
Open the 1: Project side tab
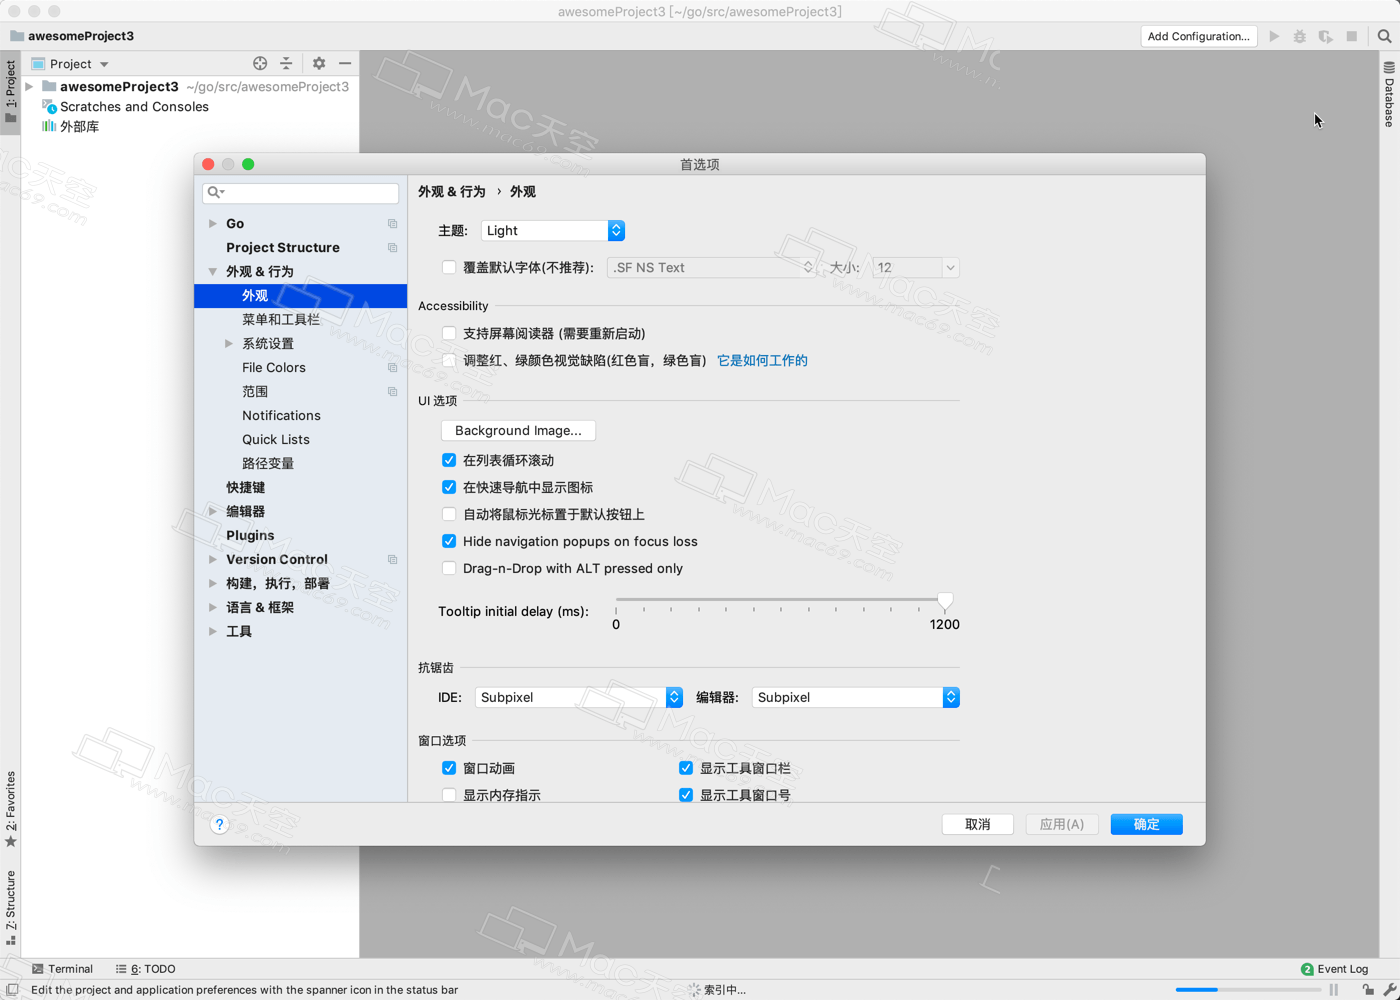(10, 92)
